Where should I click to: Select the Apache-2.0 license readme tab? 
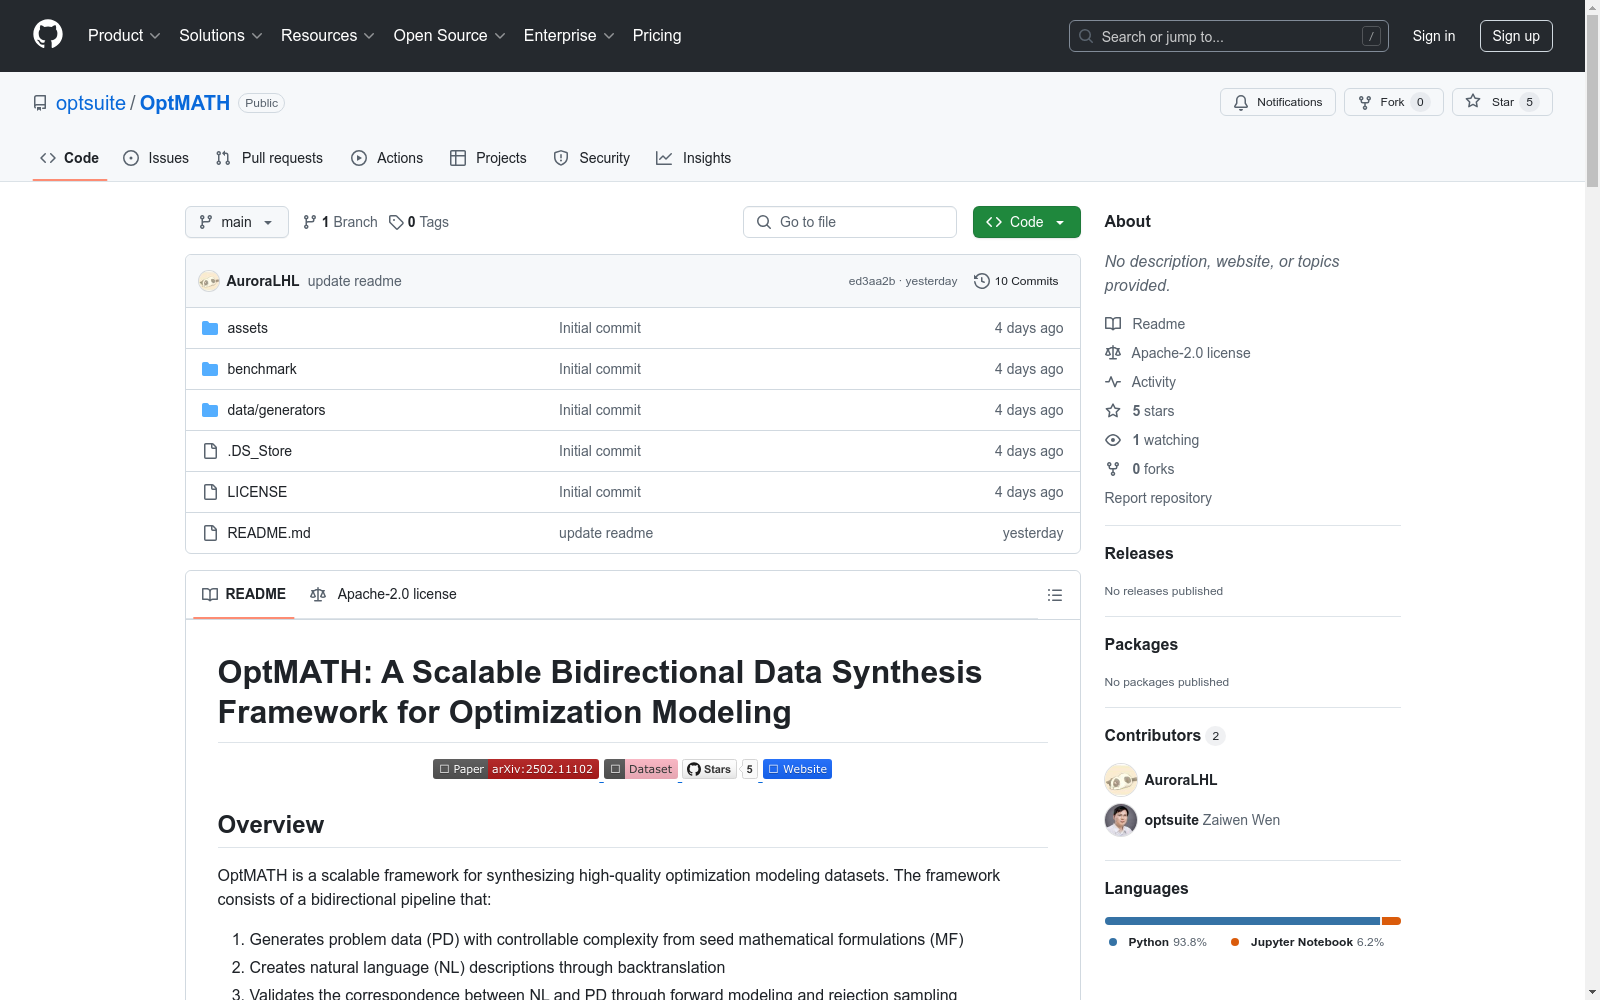383,594
